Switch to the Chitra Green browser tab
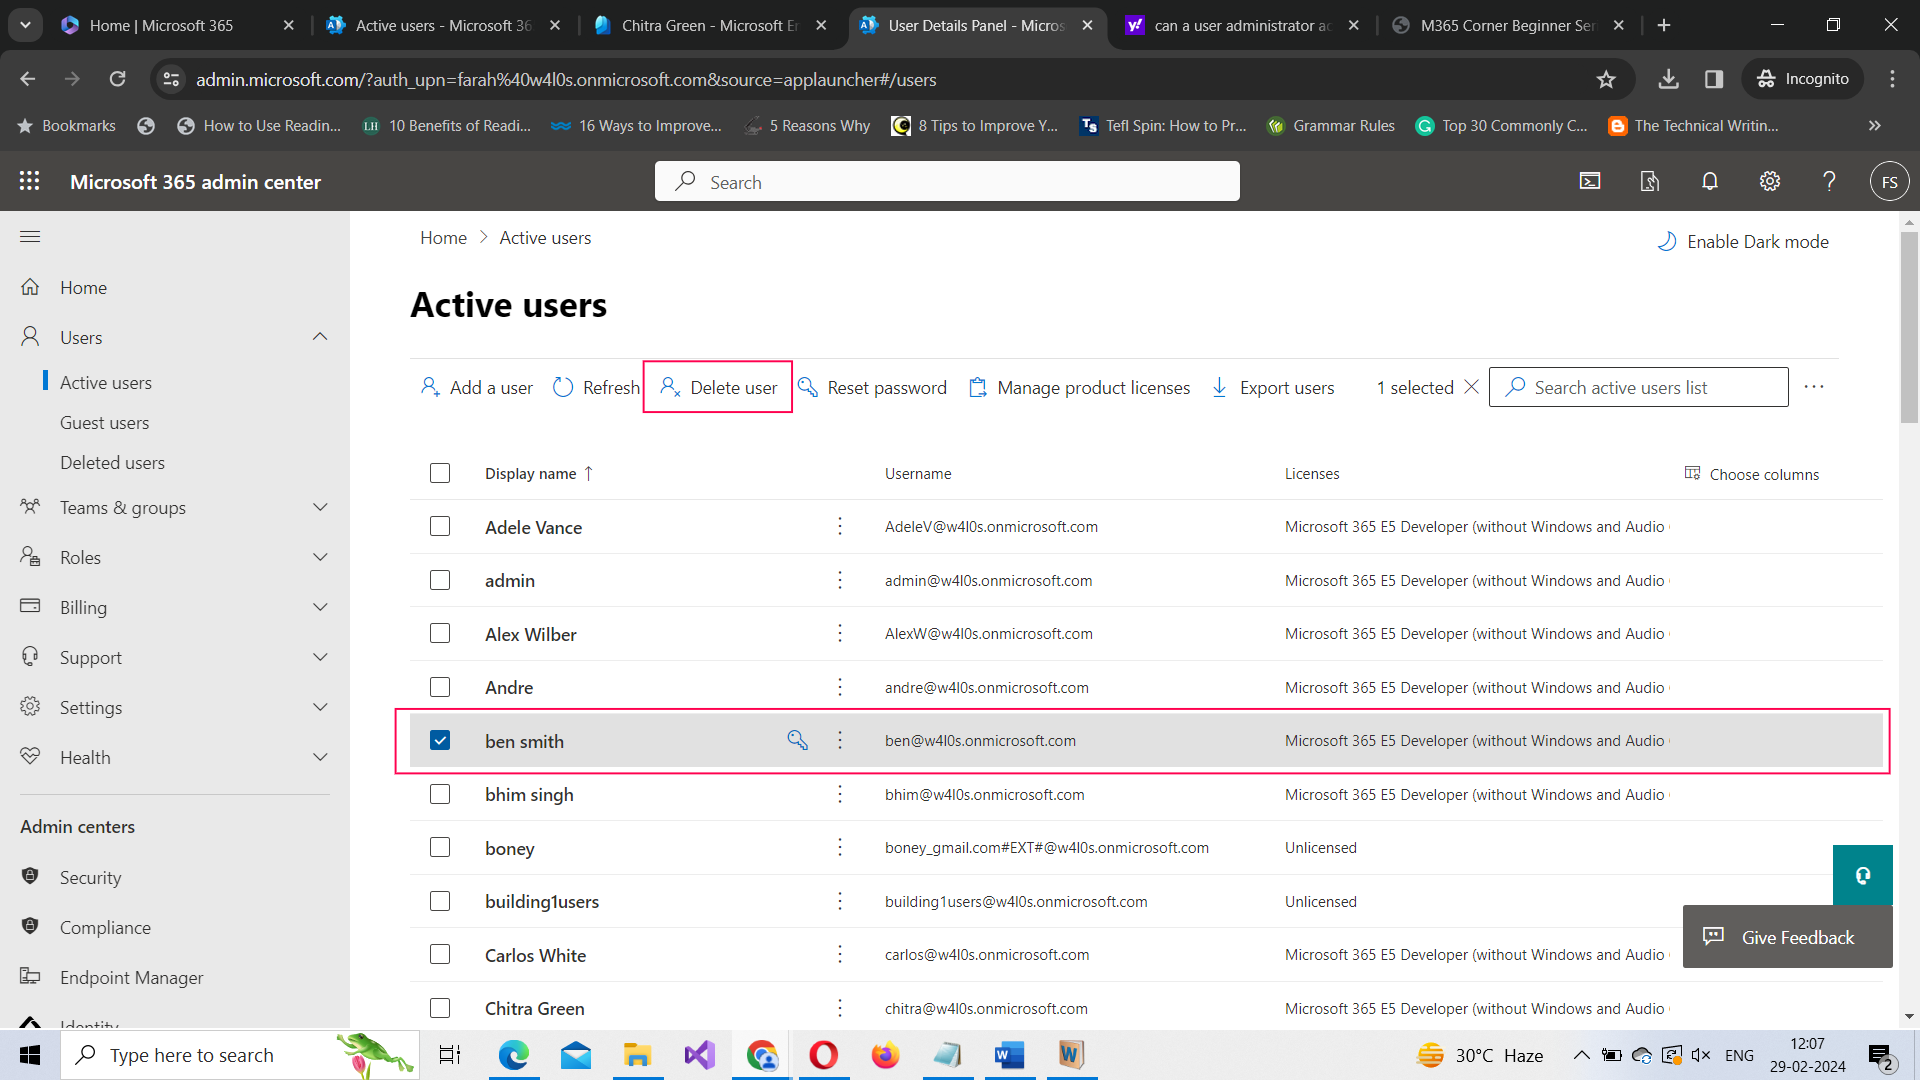 point(700,25)
